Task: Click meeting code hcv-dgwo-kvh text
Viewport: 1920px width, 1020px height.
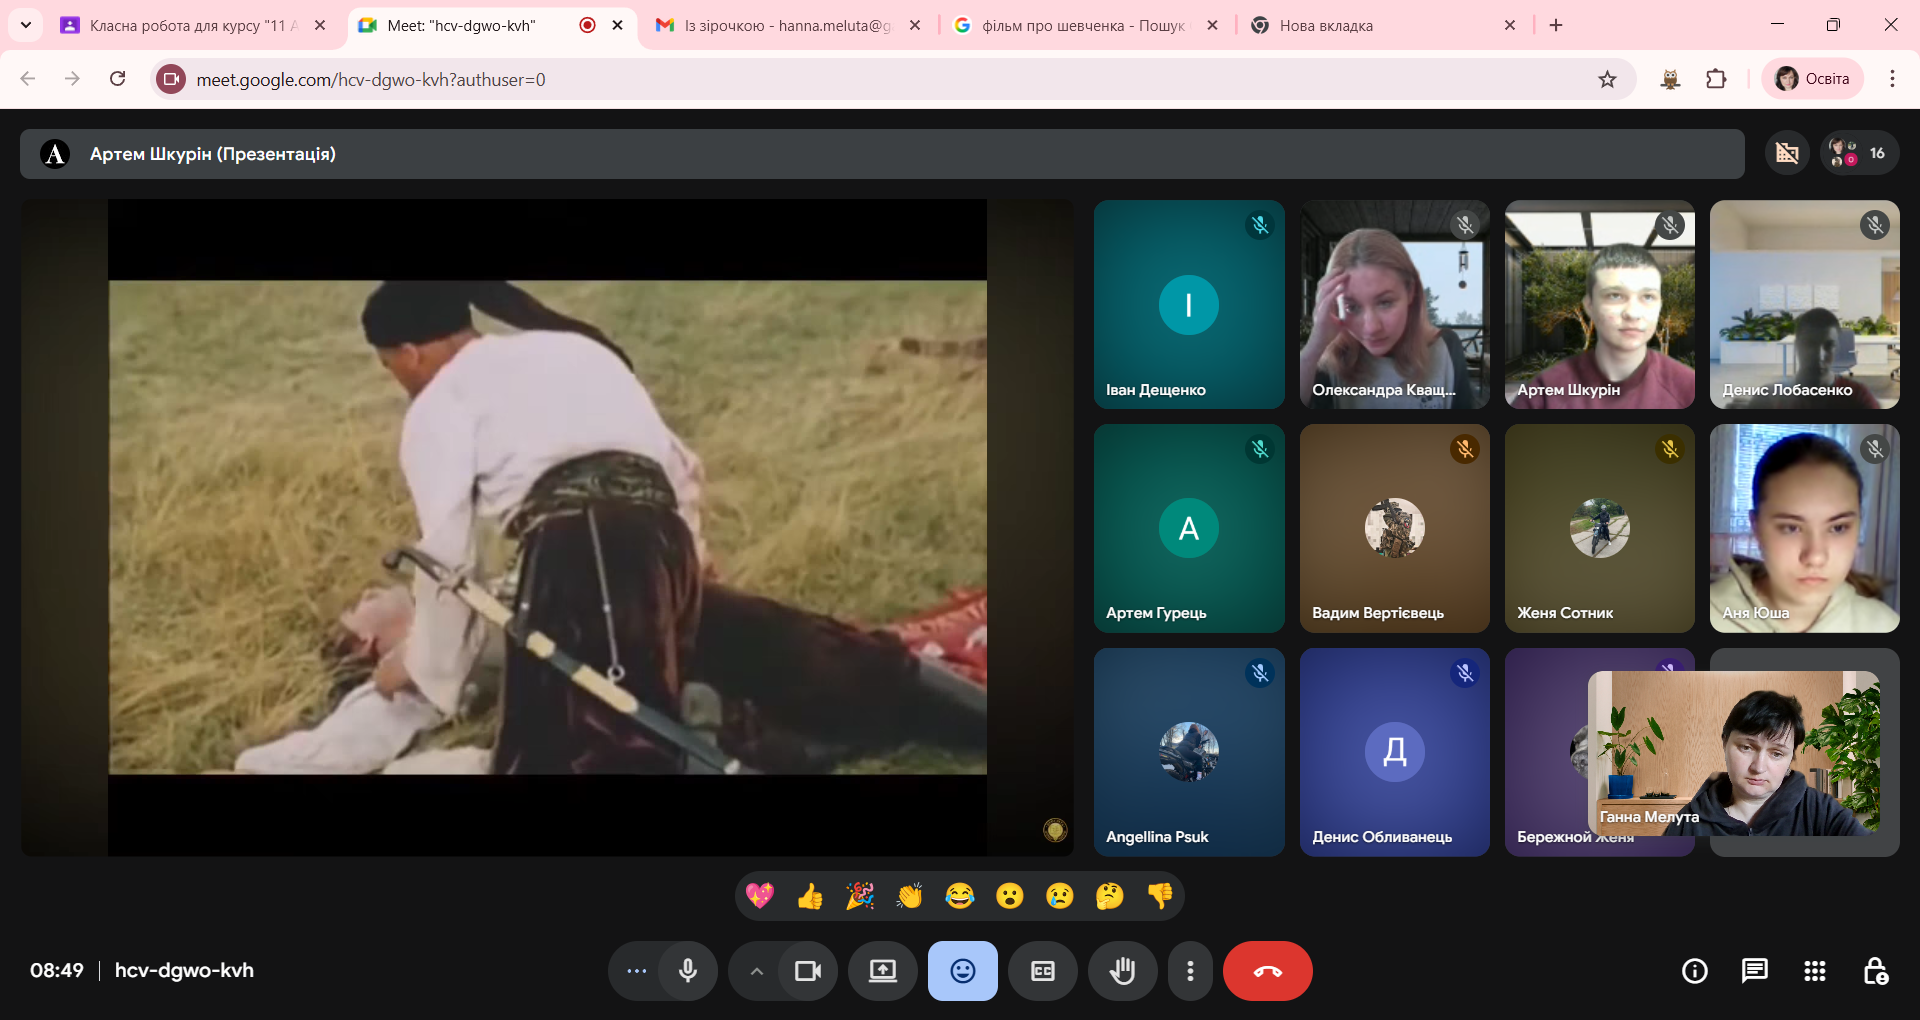Action: tap(184, 971)
